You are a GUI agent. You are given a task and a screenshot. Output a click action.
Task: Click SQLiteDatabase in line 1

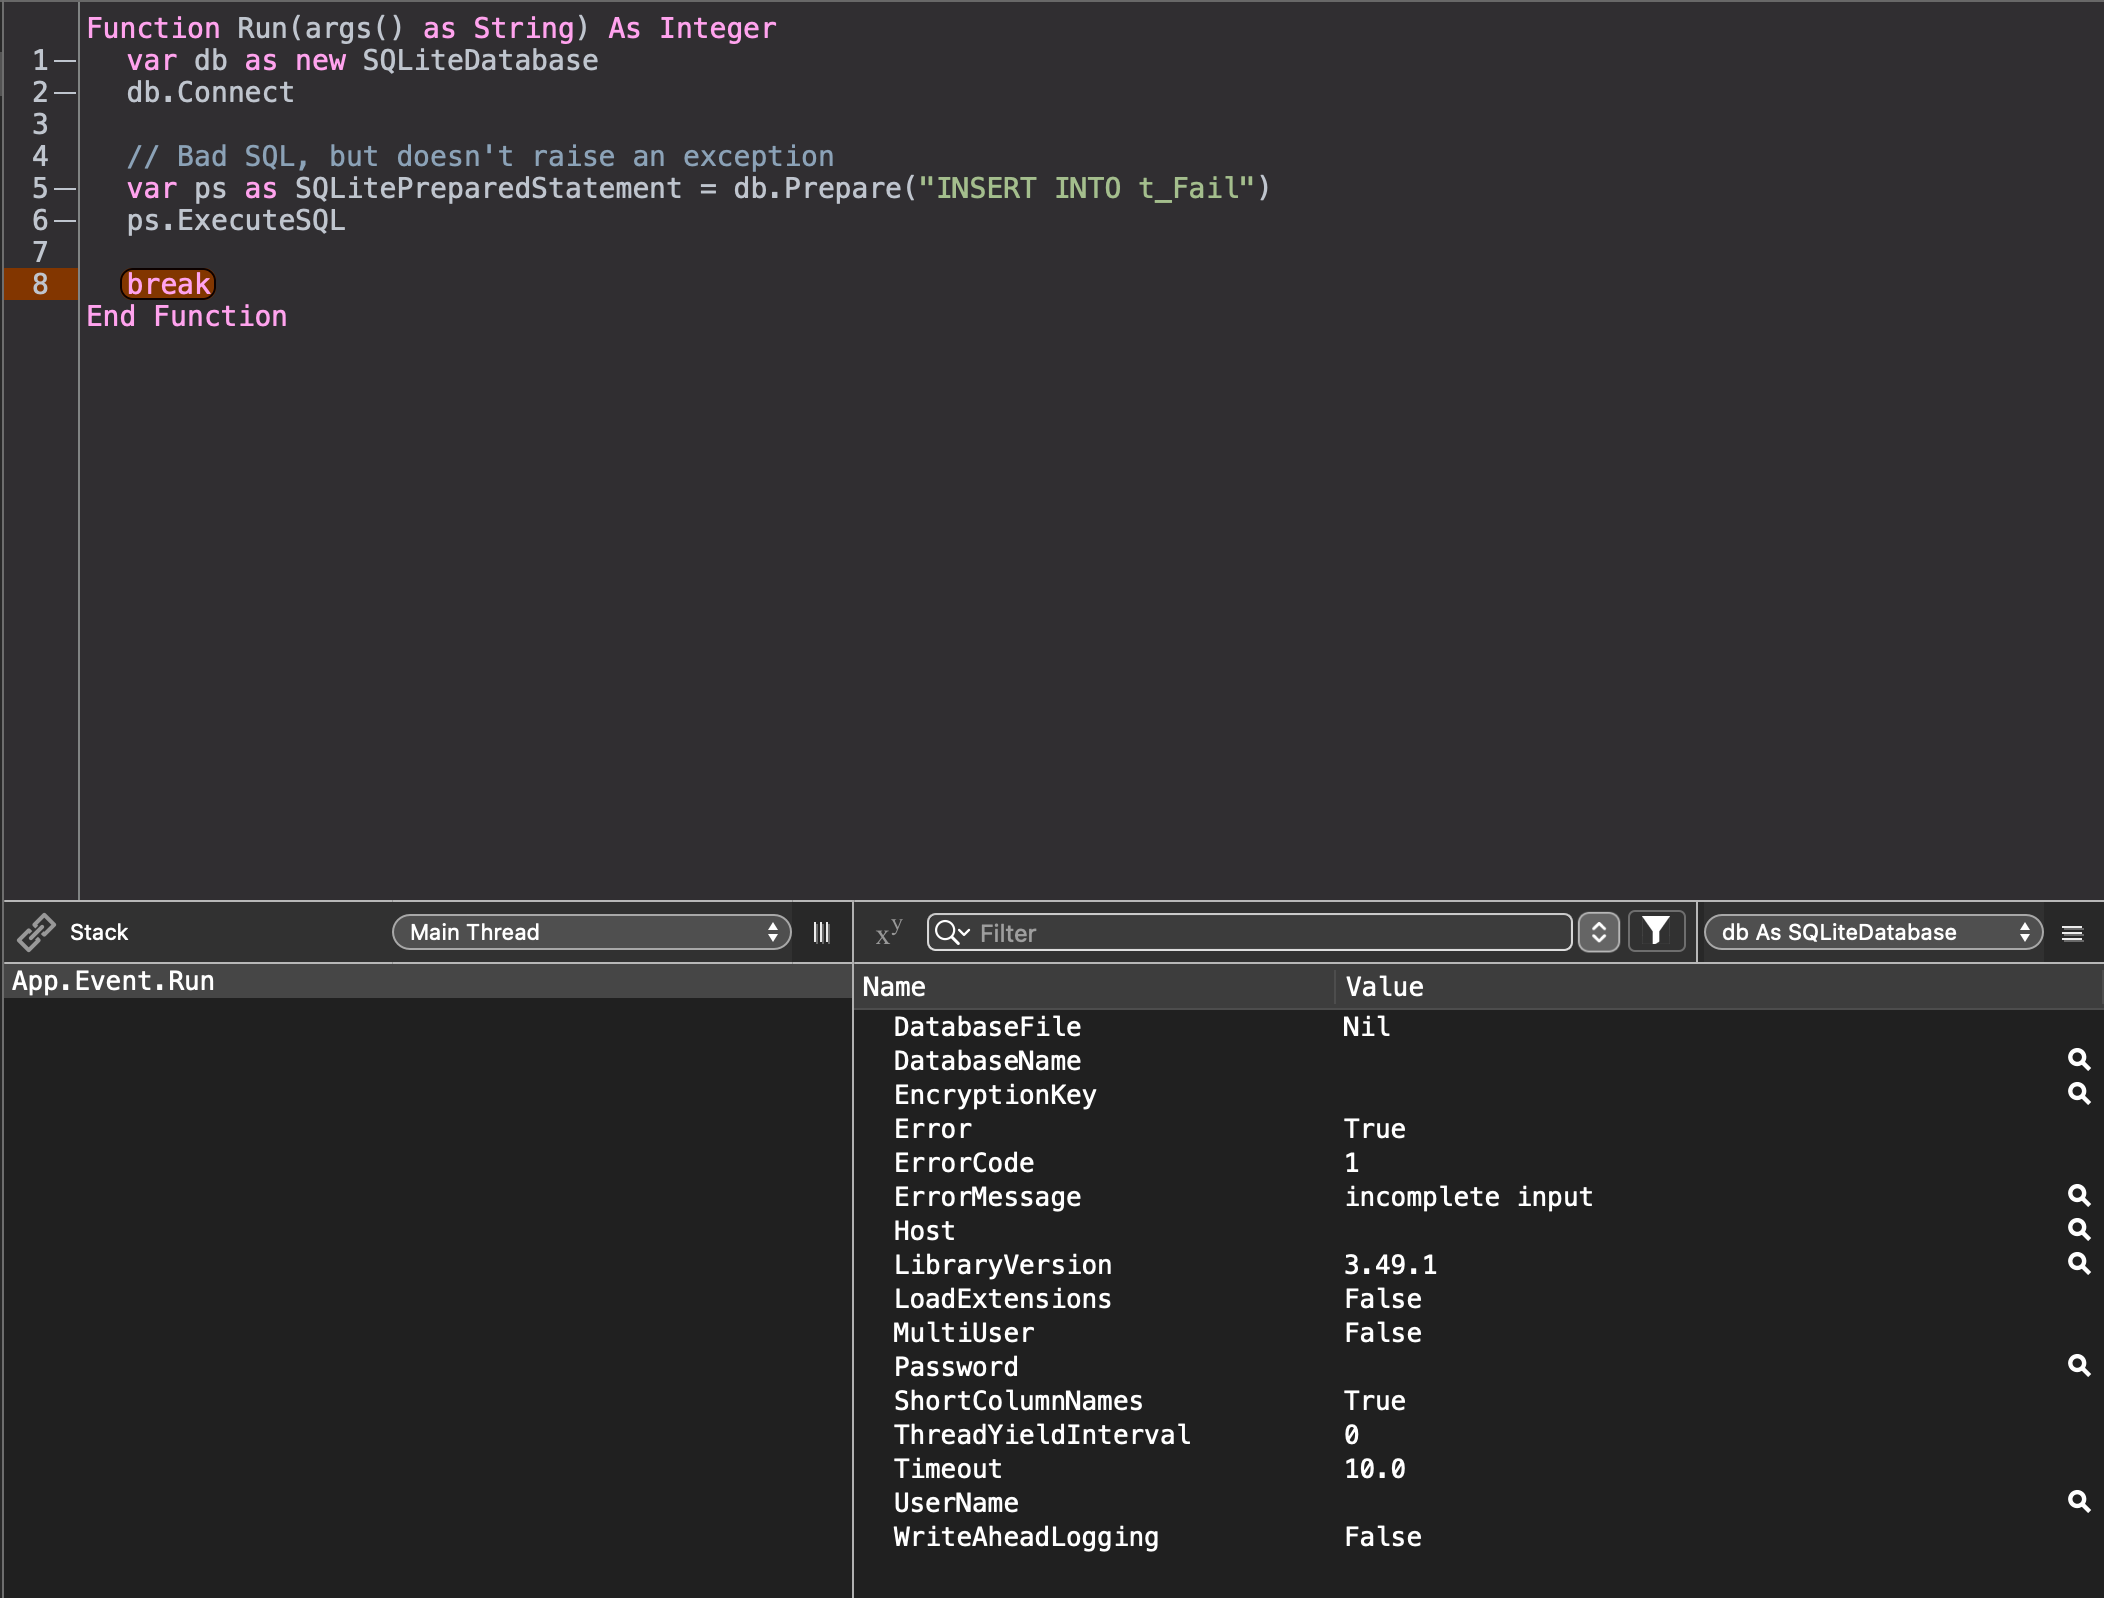pyautogui.click(x=480, y=60)
